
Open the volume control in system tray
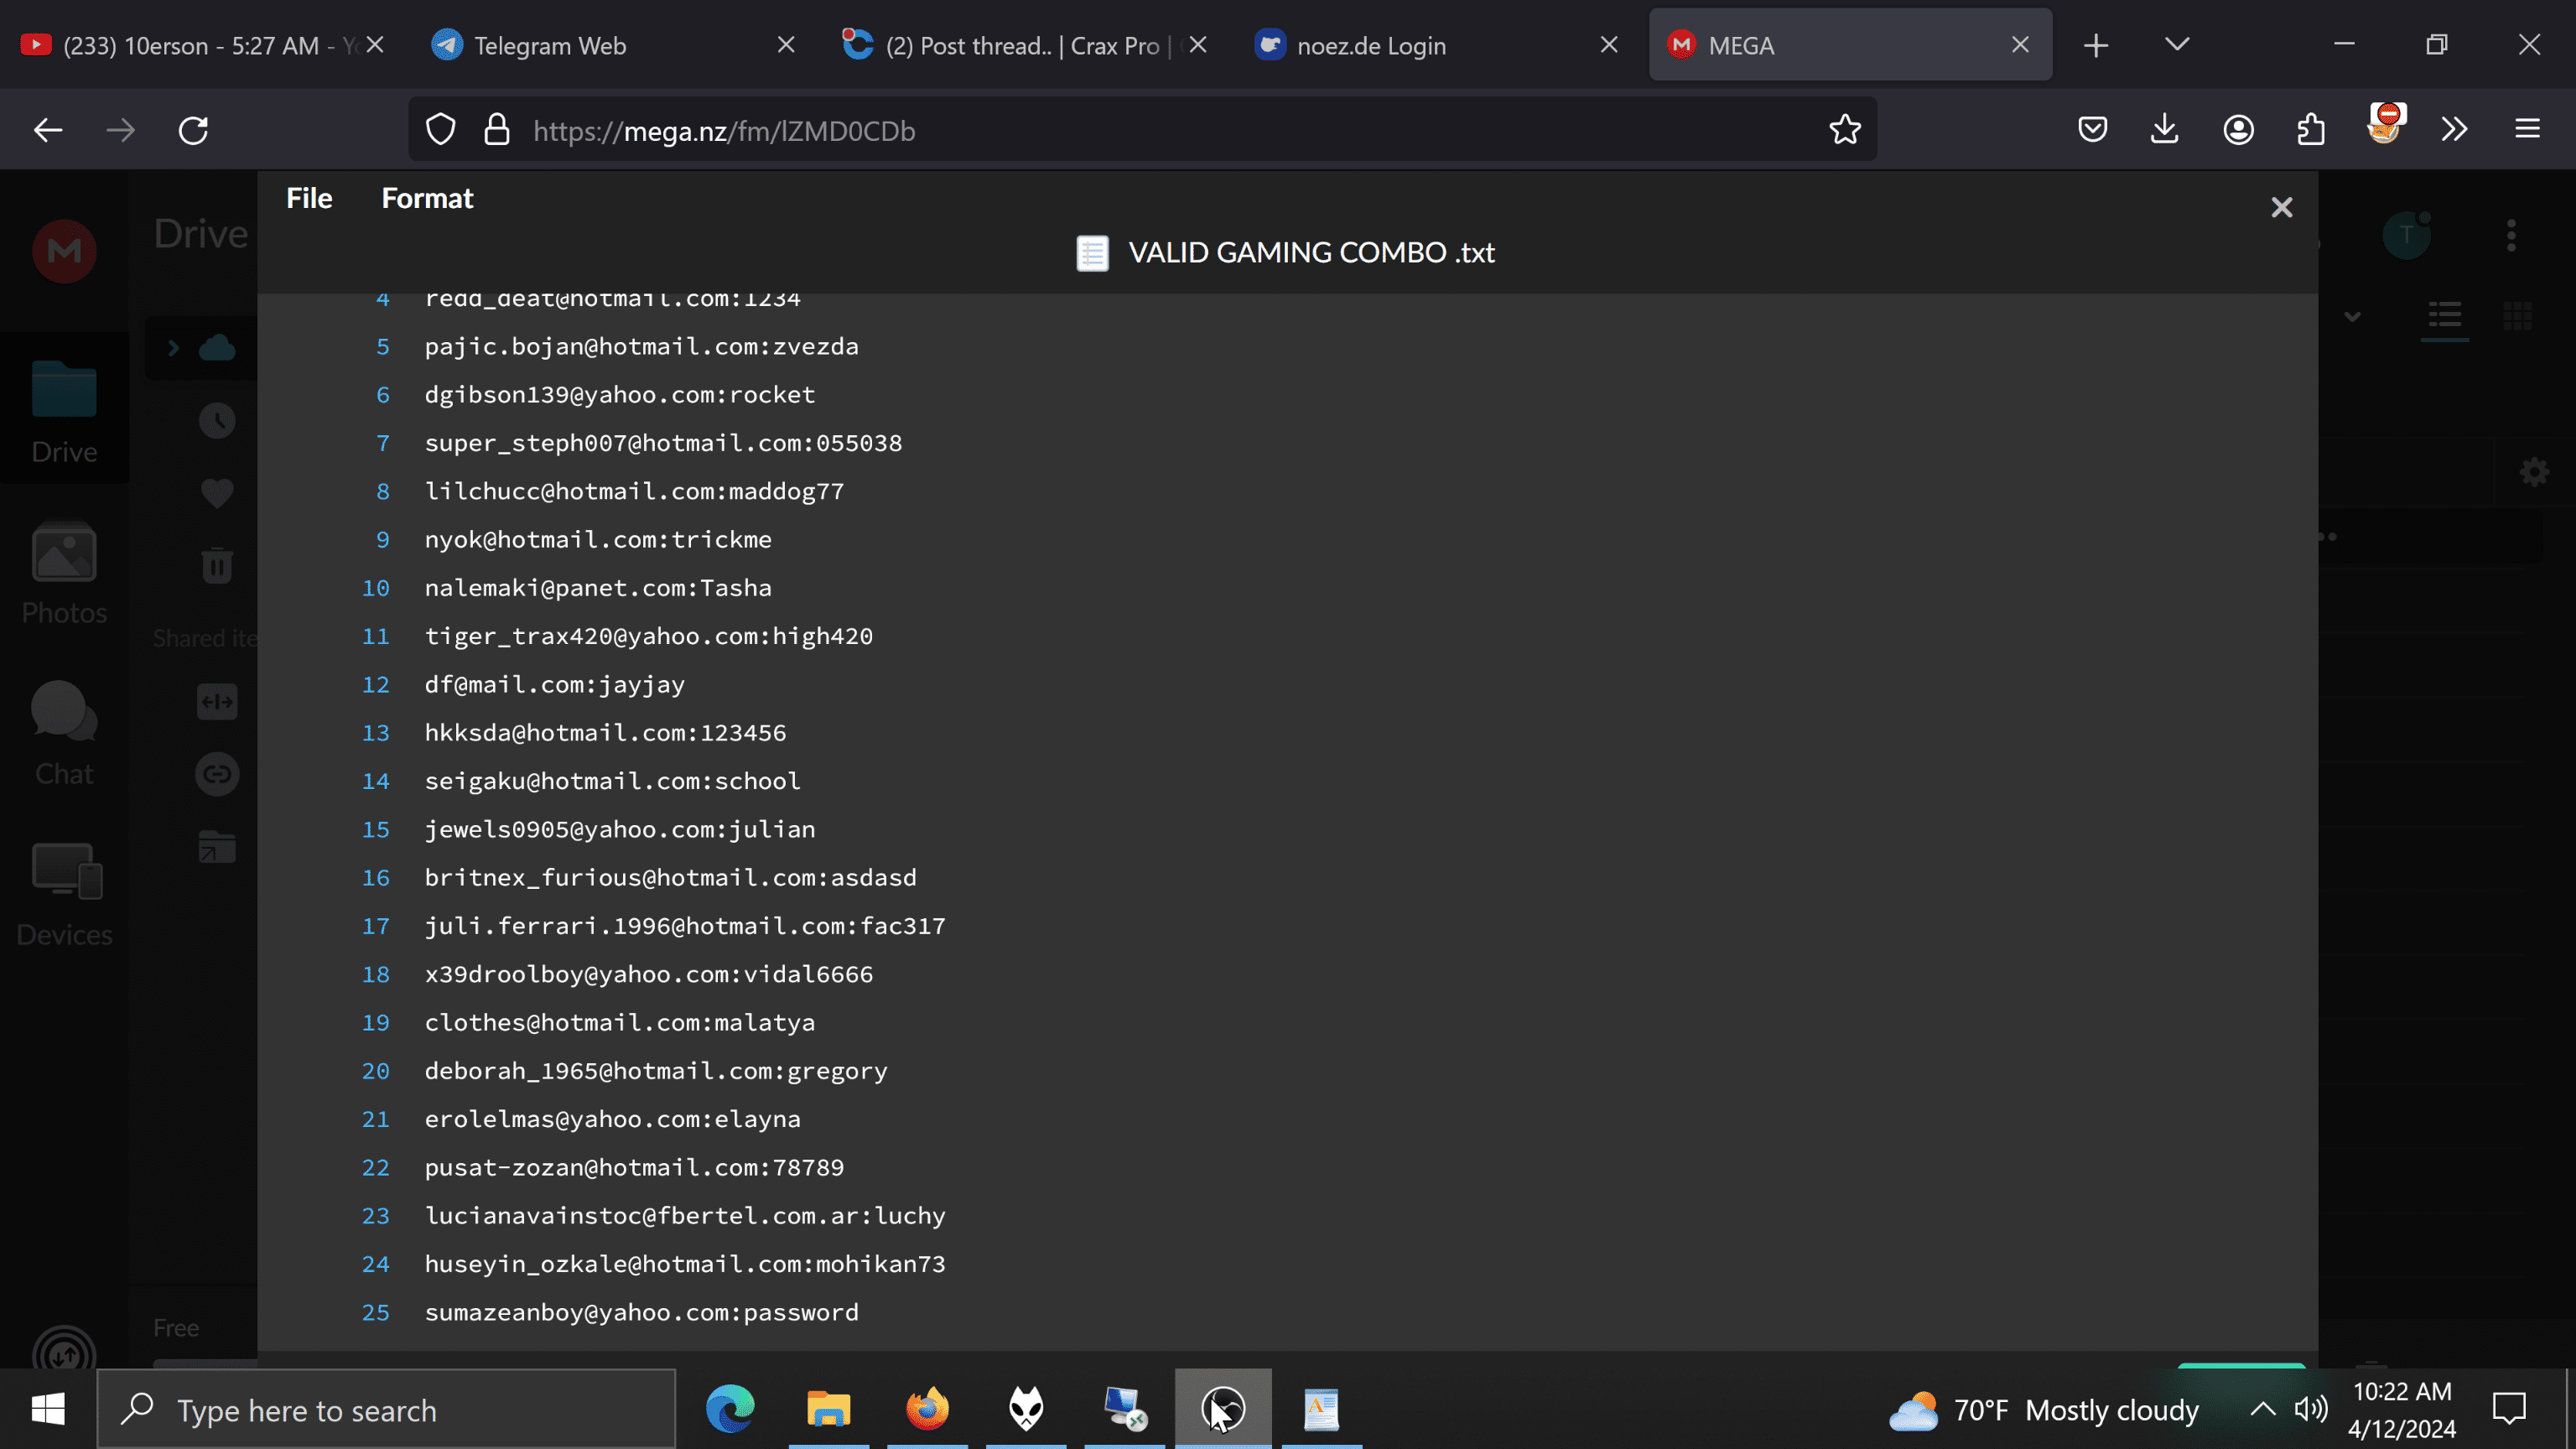pos(2311,1410)
